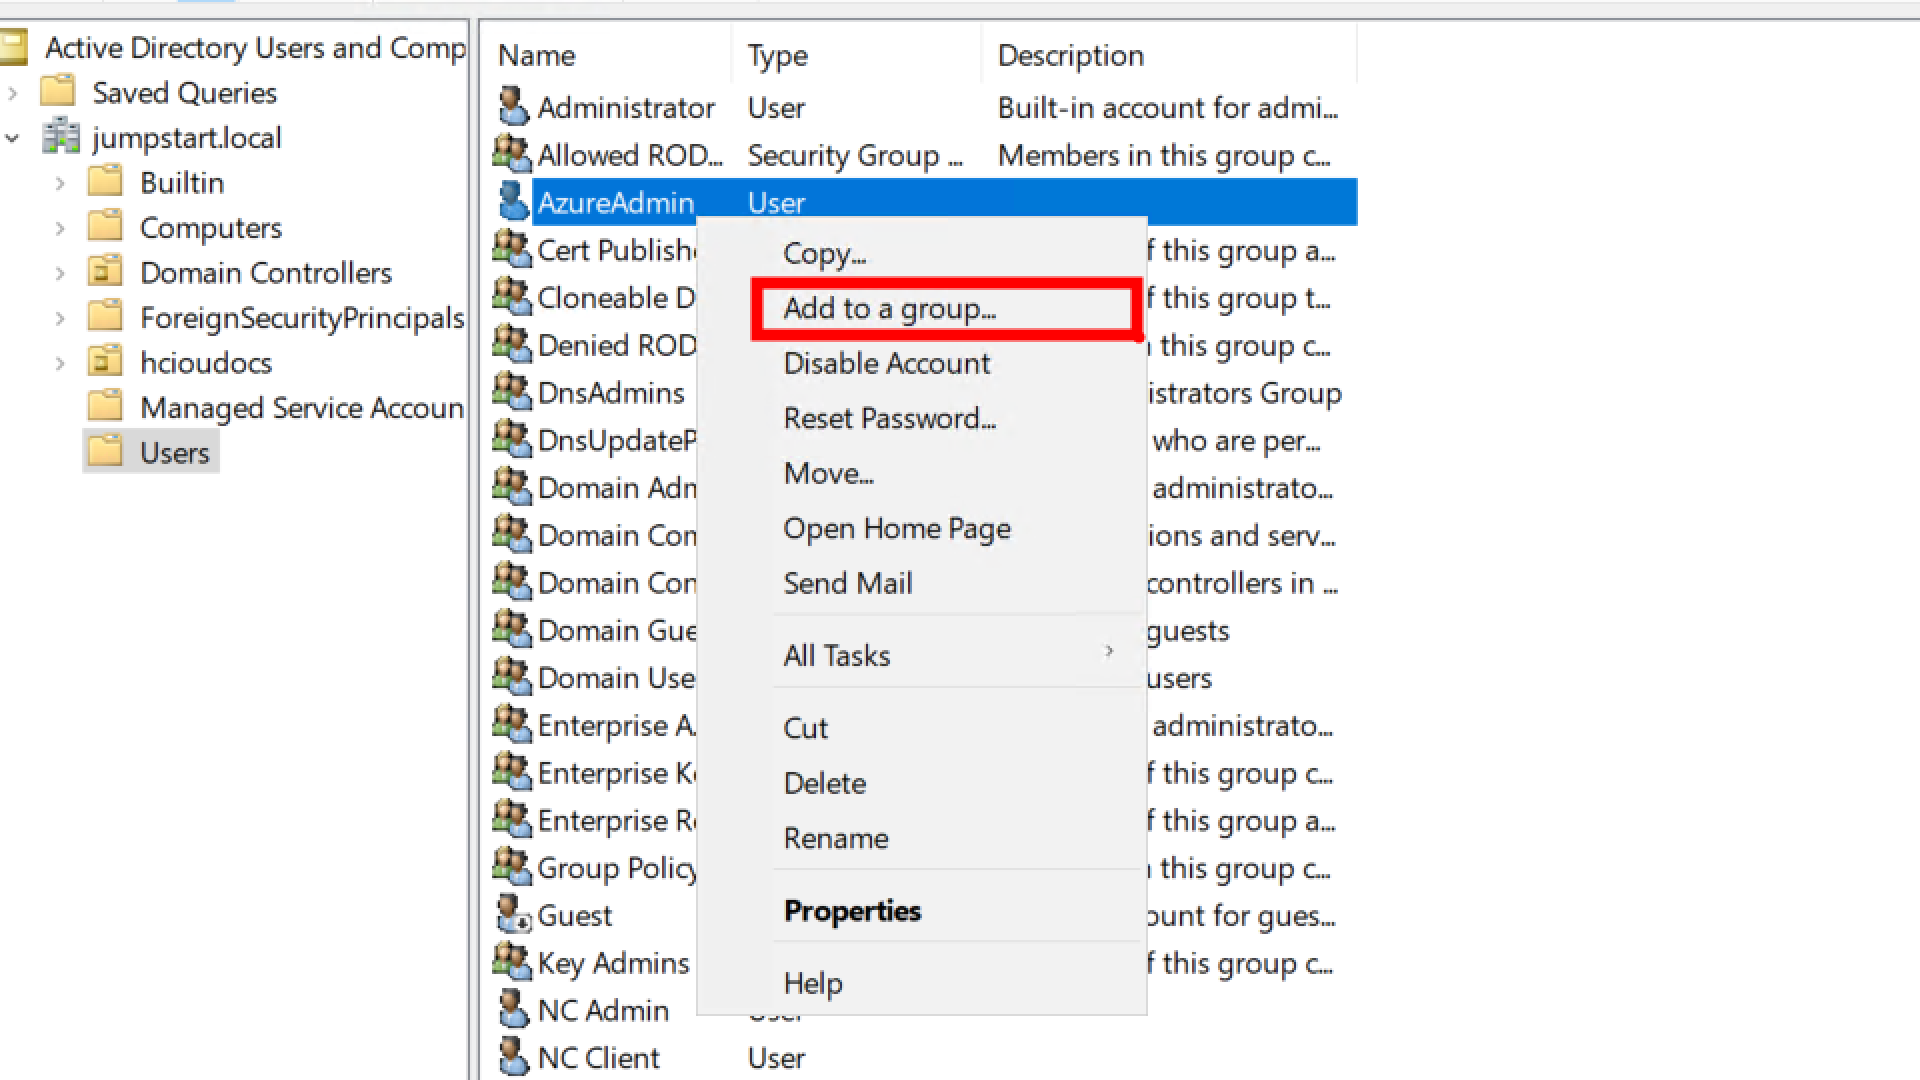This screenshot has height=1080, width=1920.
Task: Select Disable Account in the context menu
Action: coord(886,363)
